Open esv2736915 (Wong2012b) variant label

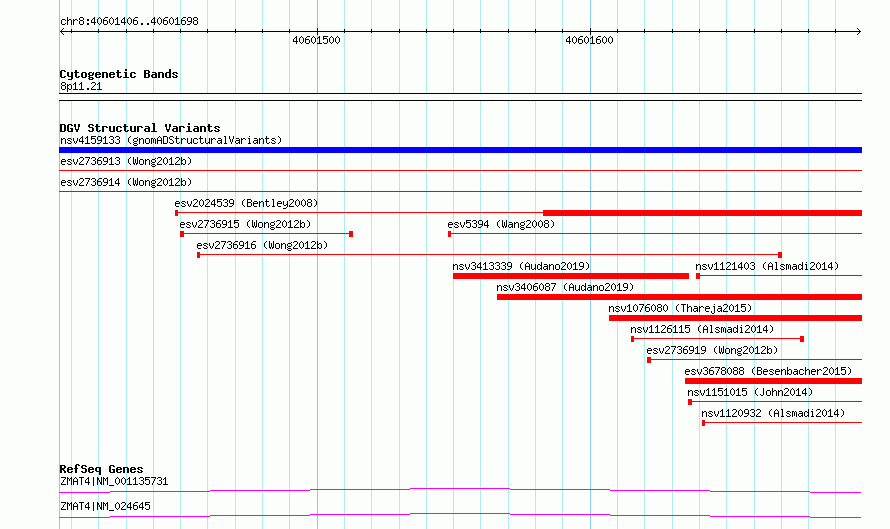click(x=245, y=224)
